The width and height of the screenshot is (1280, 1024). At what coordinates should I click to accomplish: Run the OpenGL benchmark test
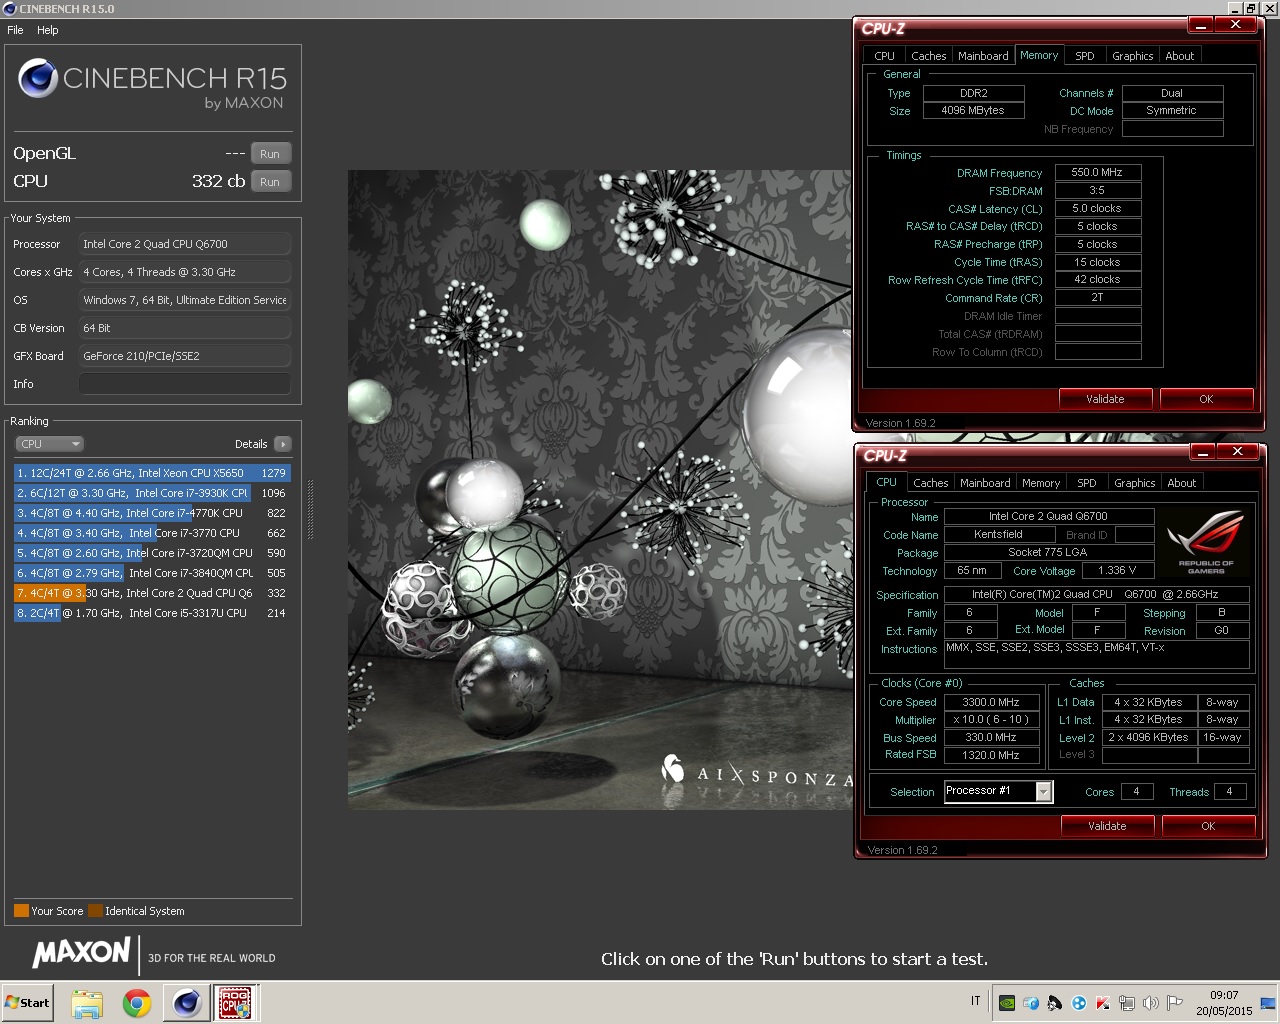[270, 154]
